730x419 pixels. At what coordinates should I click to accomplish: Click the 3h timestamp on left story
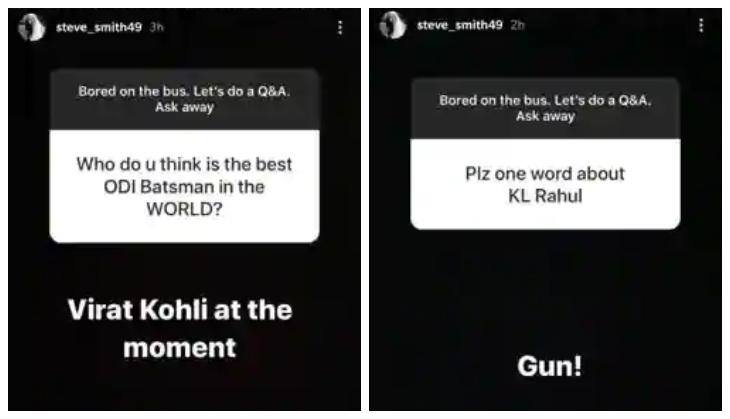click(x=157, y=27)
